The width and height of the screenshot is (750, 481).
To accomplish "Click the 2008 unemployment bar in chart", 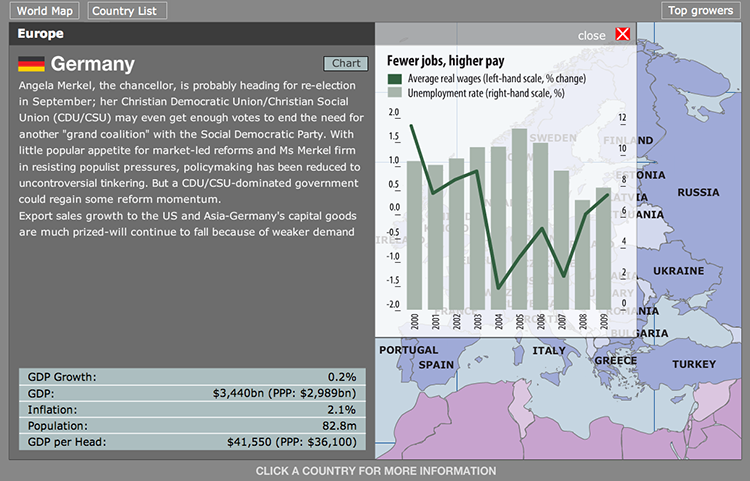I will pos(583,255).
